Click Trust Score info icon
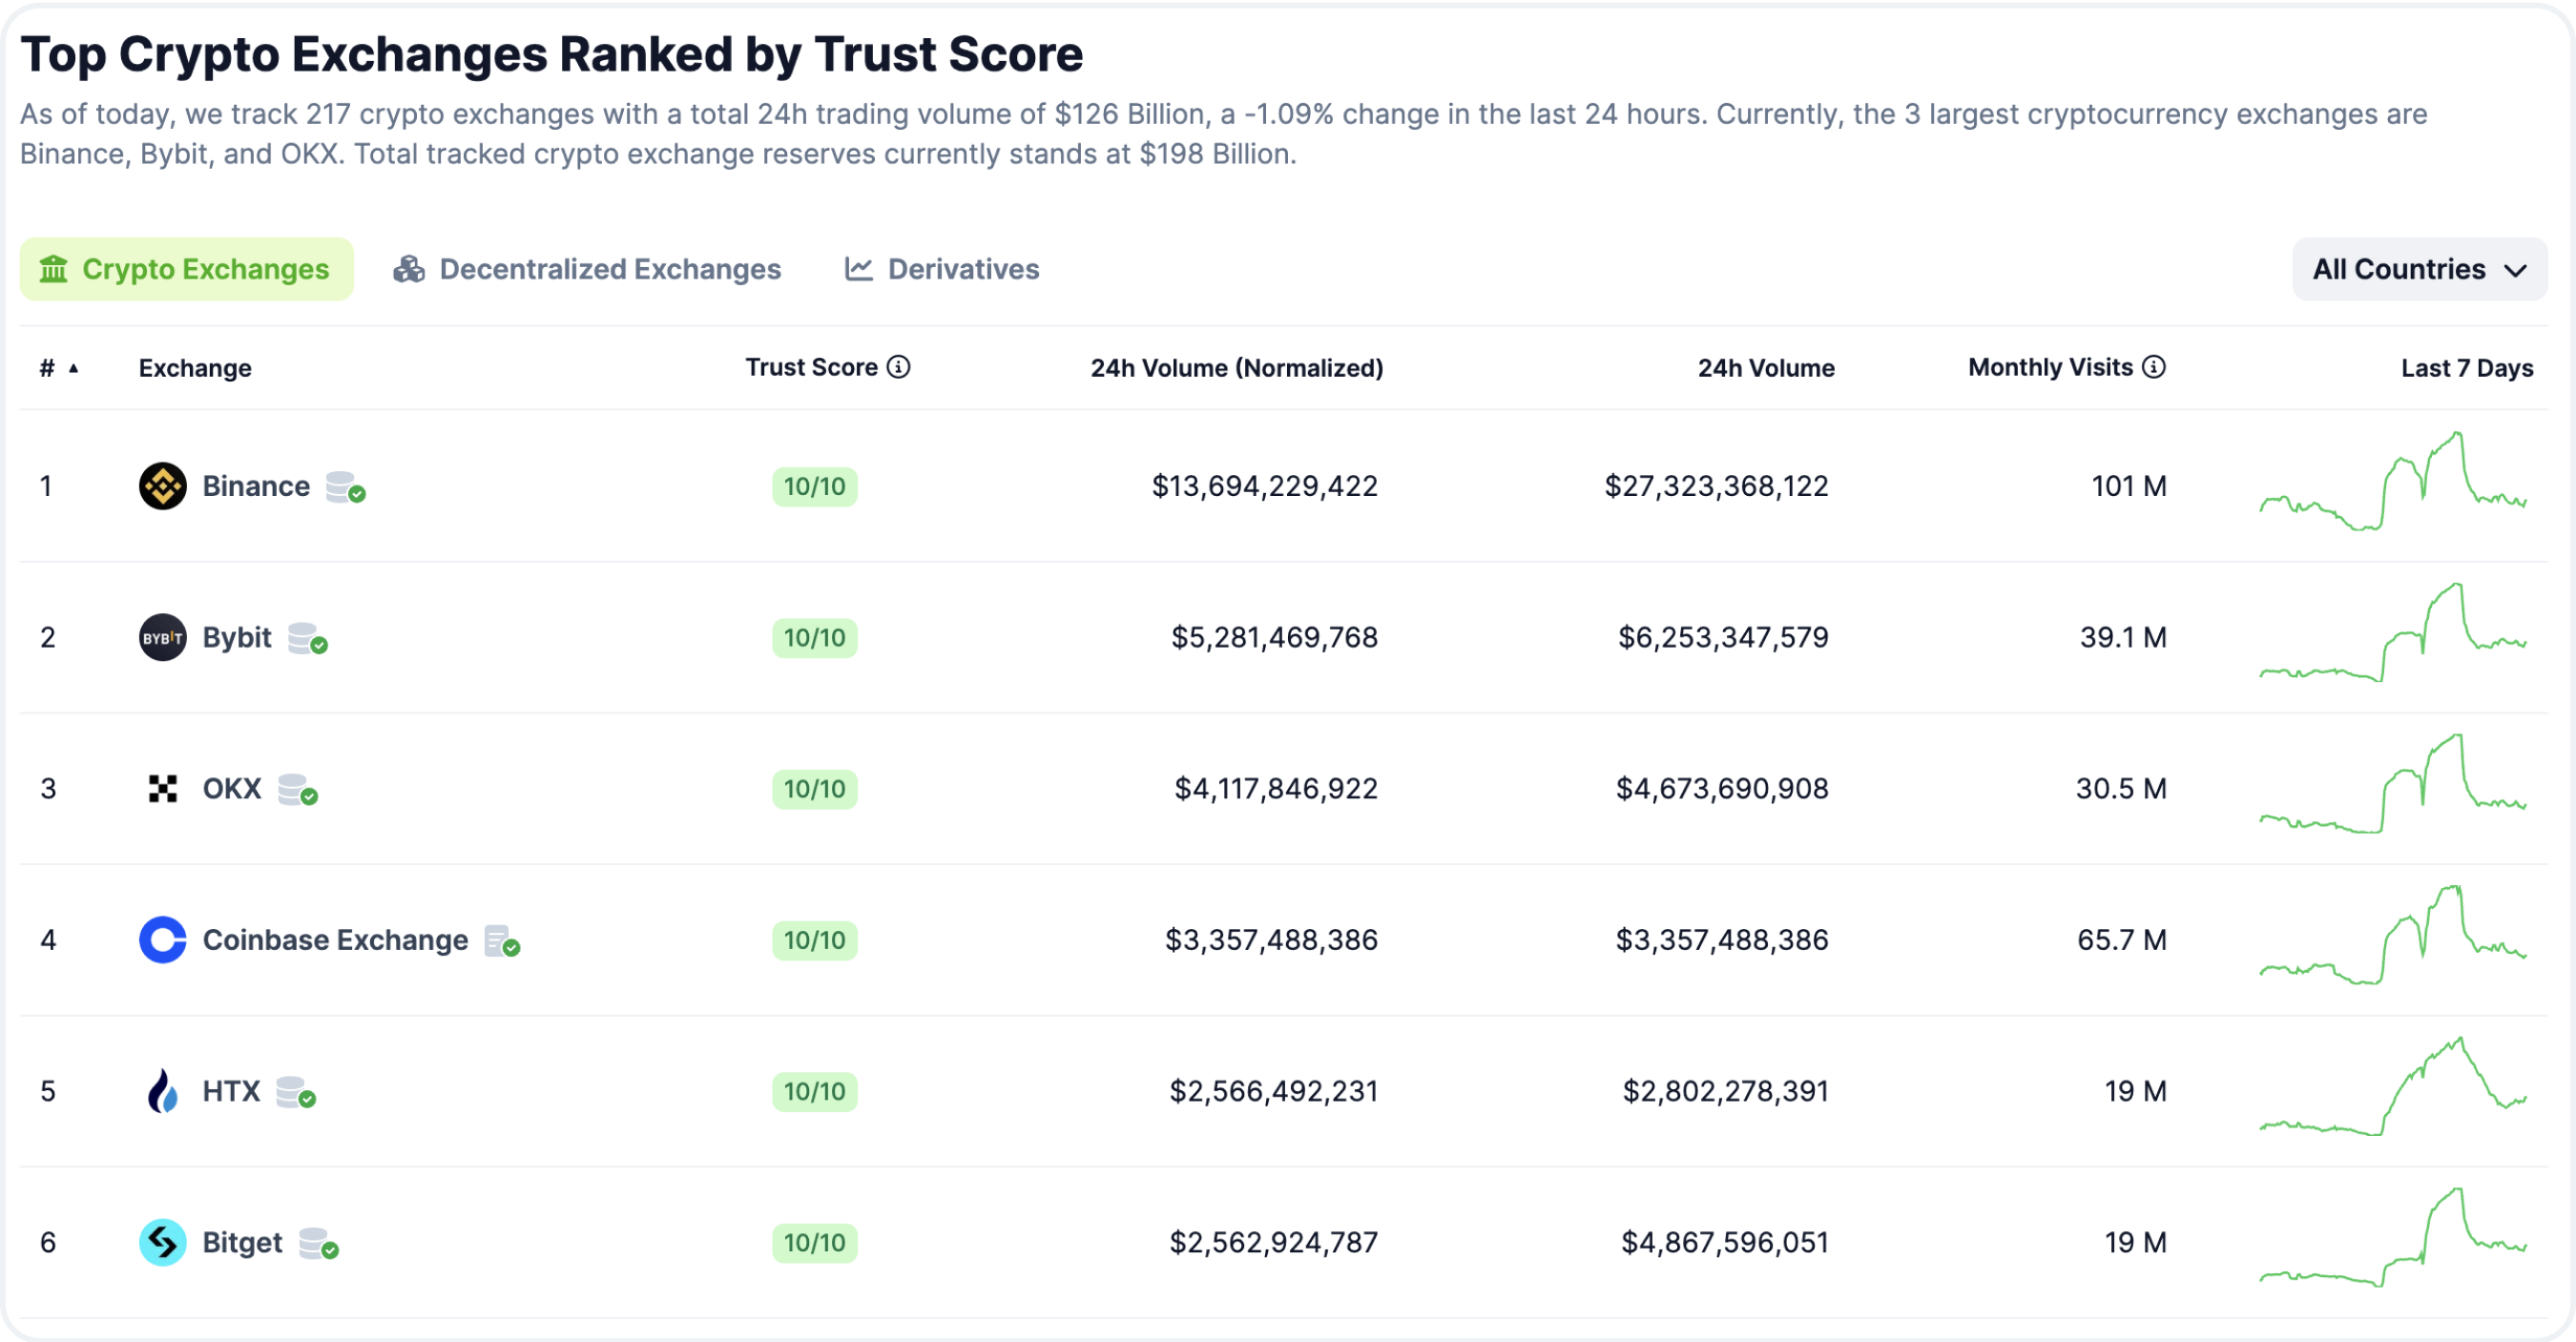 899,367
